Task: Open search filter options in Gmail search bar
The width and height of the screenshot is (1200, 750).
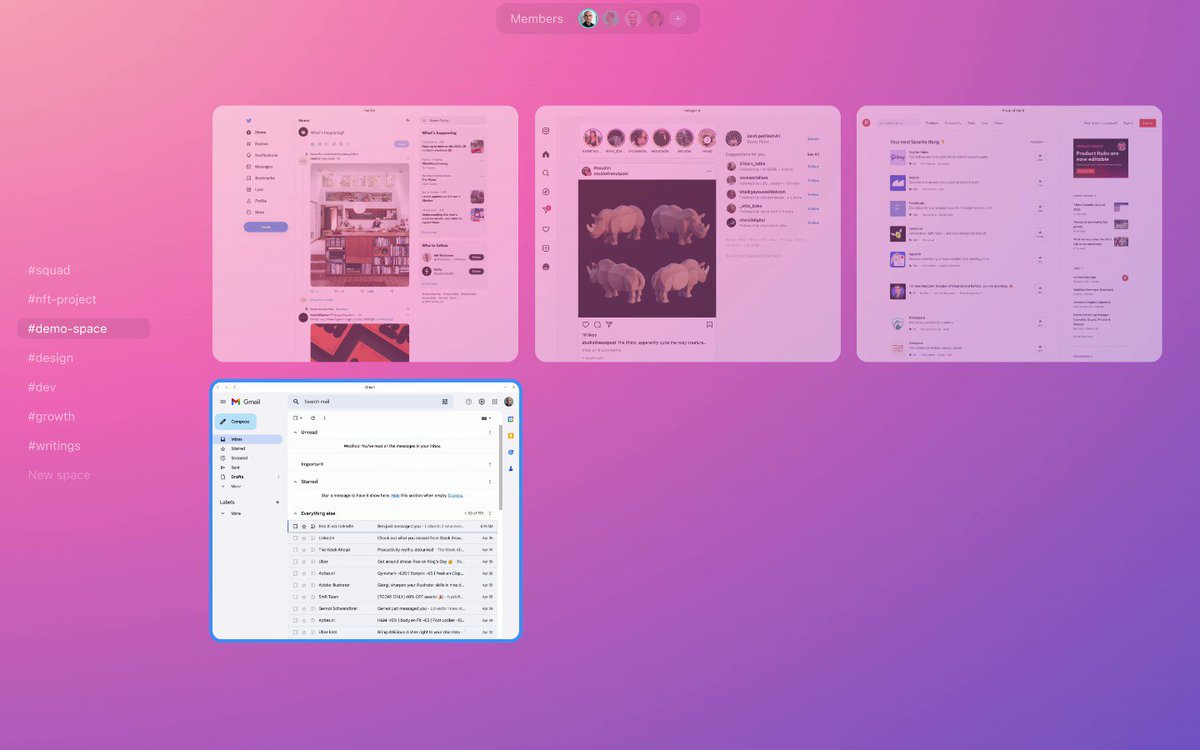Action: point(445,401)
